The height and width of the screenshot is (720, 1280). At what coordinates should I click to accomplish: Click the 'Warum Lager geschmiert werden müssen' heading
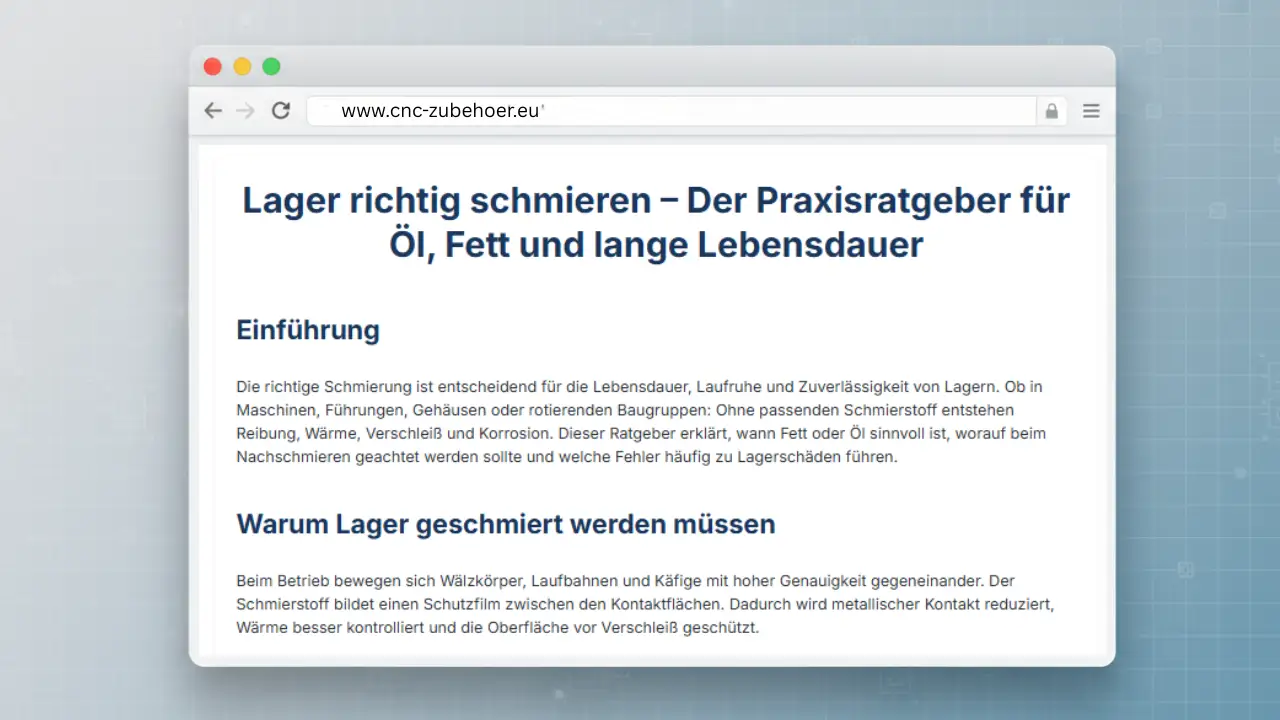pos(506,524)
